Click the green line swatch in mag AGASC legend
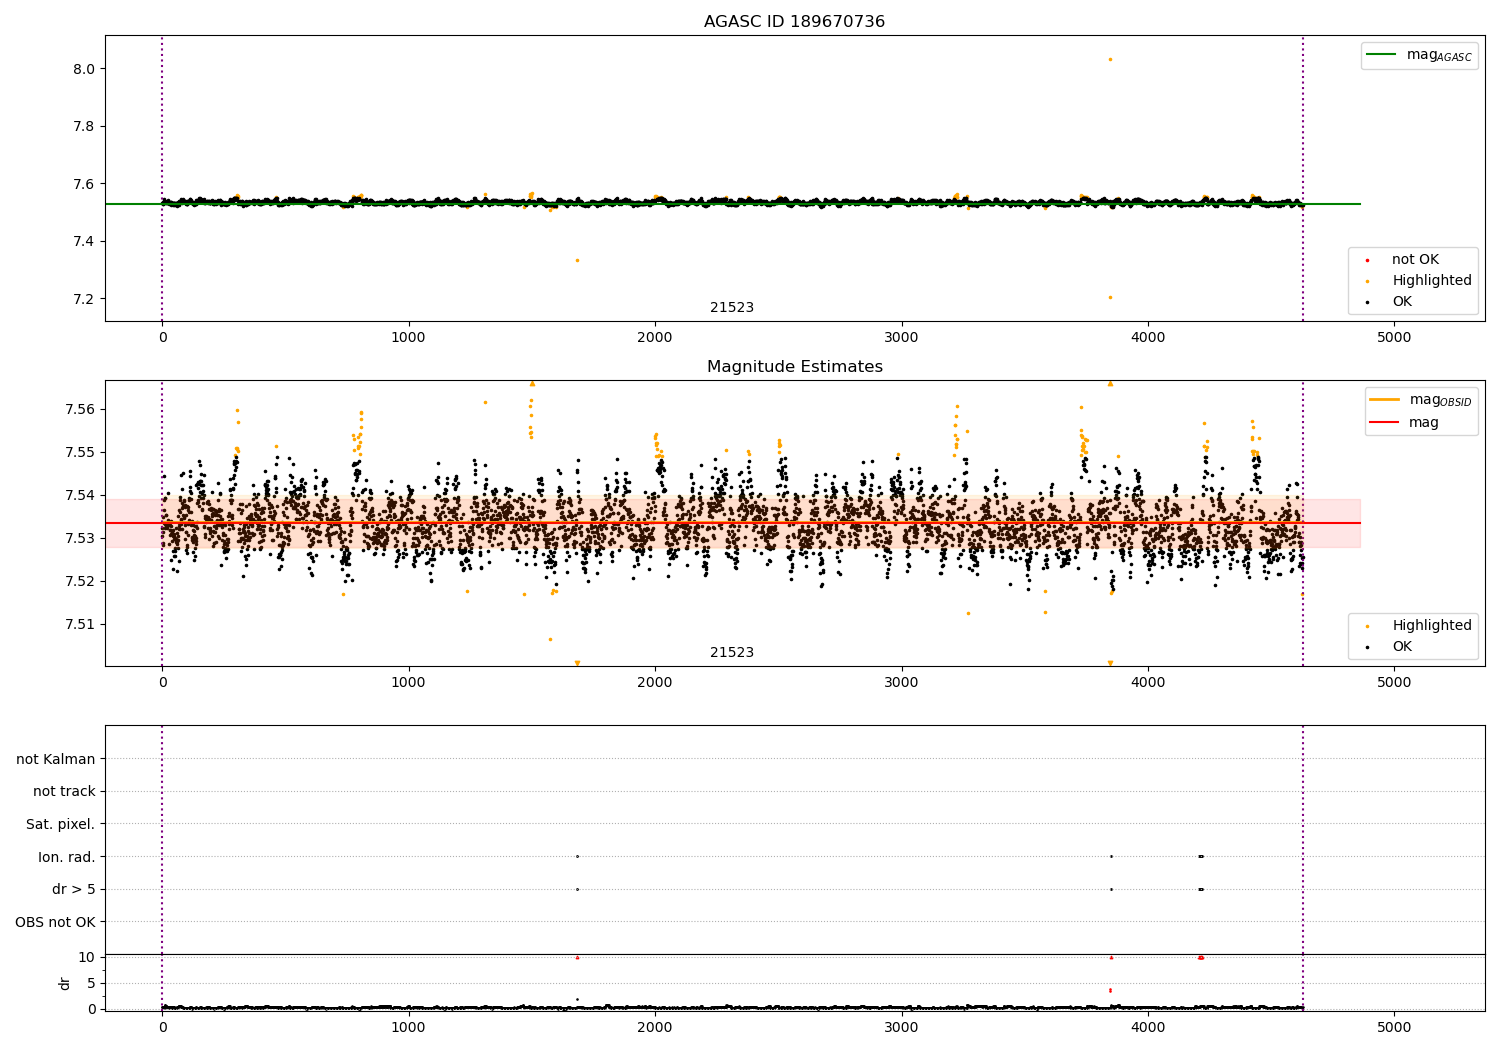This screenshot has height=1050, width=1500. point(1381,55)
